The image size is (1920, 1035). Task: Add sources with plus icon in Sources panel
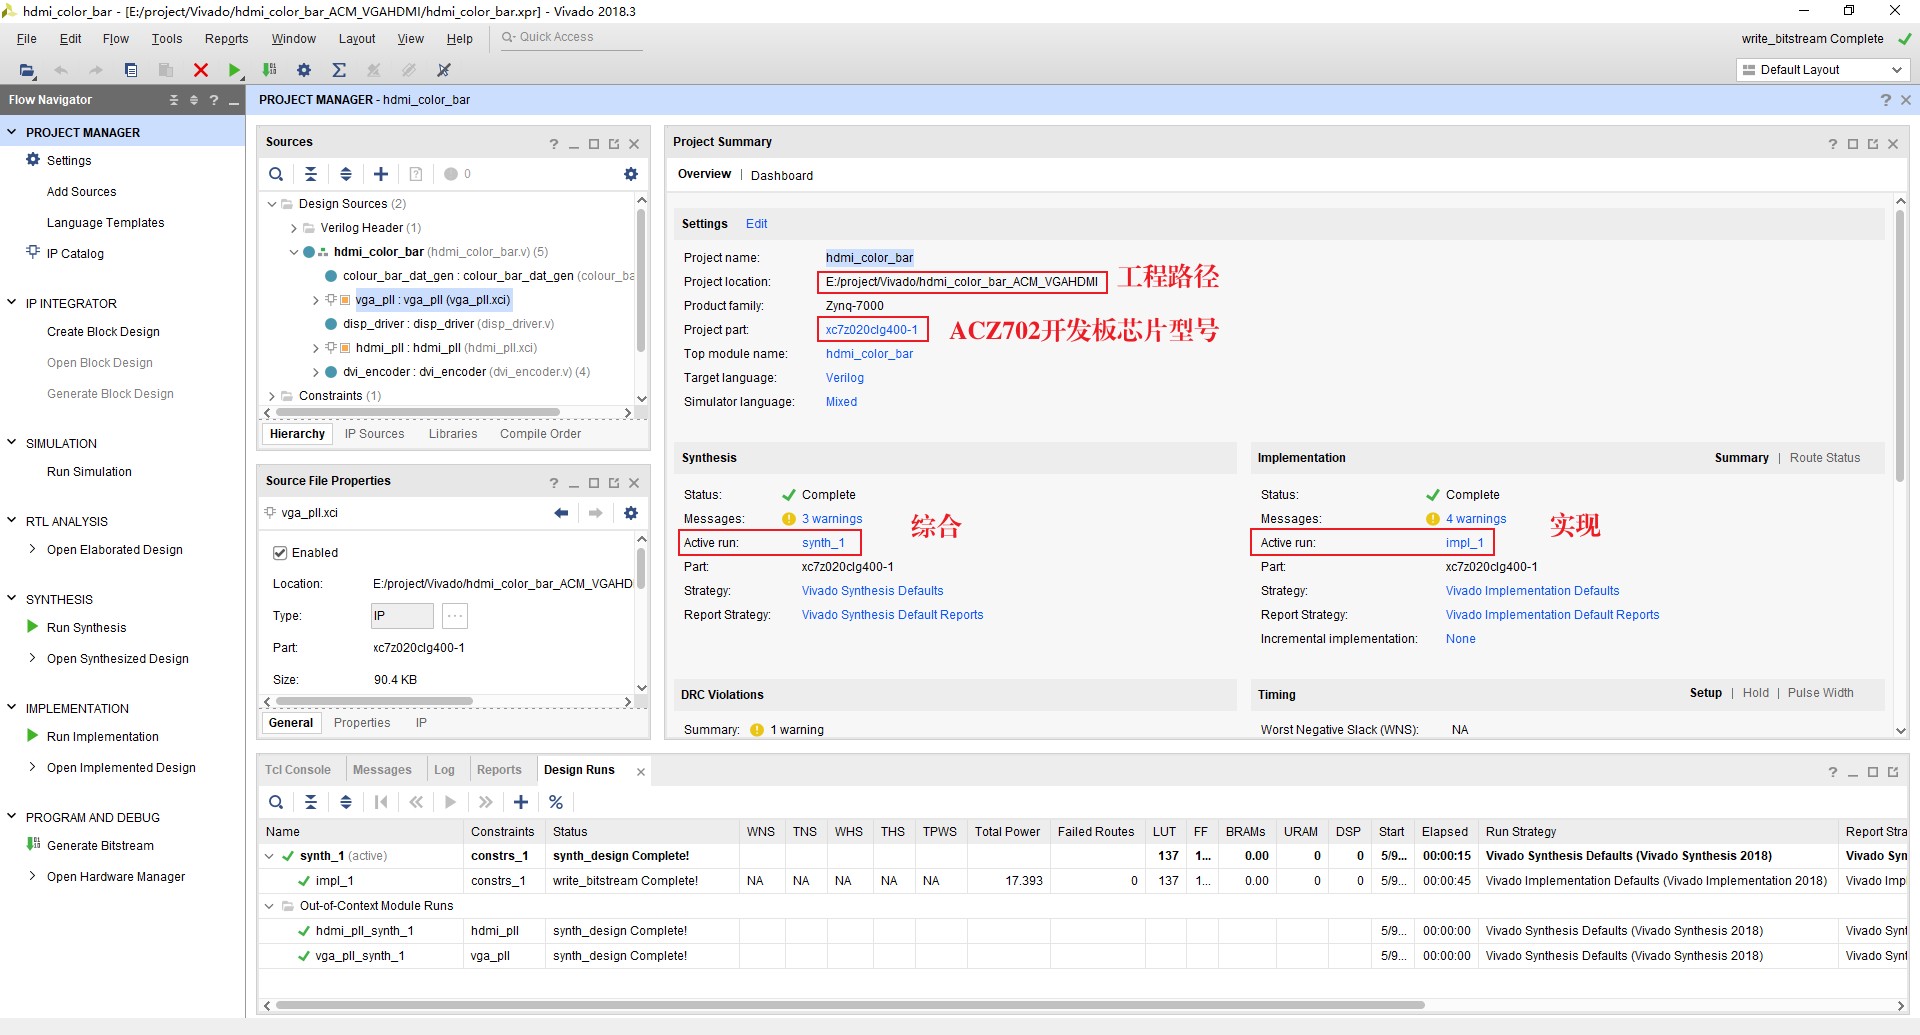point(381,174)
